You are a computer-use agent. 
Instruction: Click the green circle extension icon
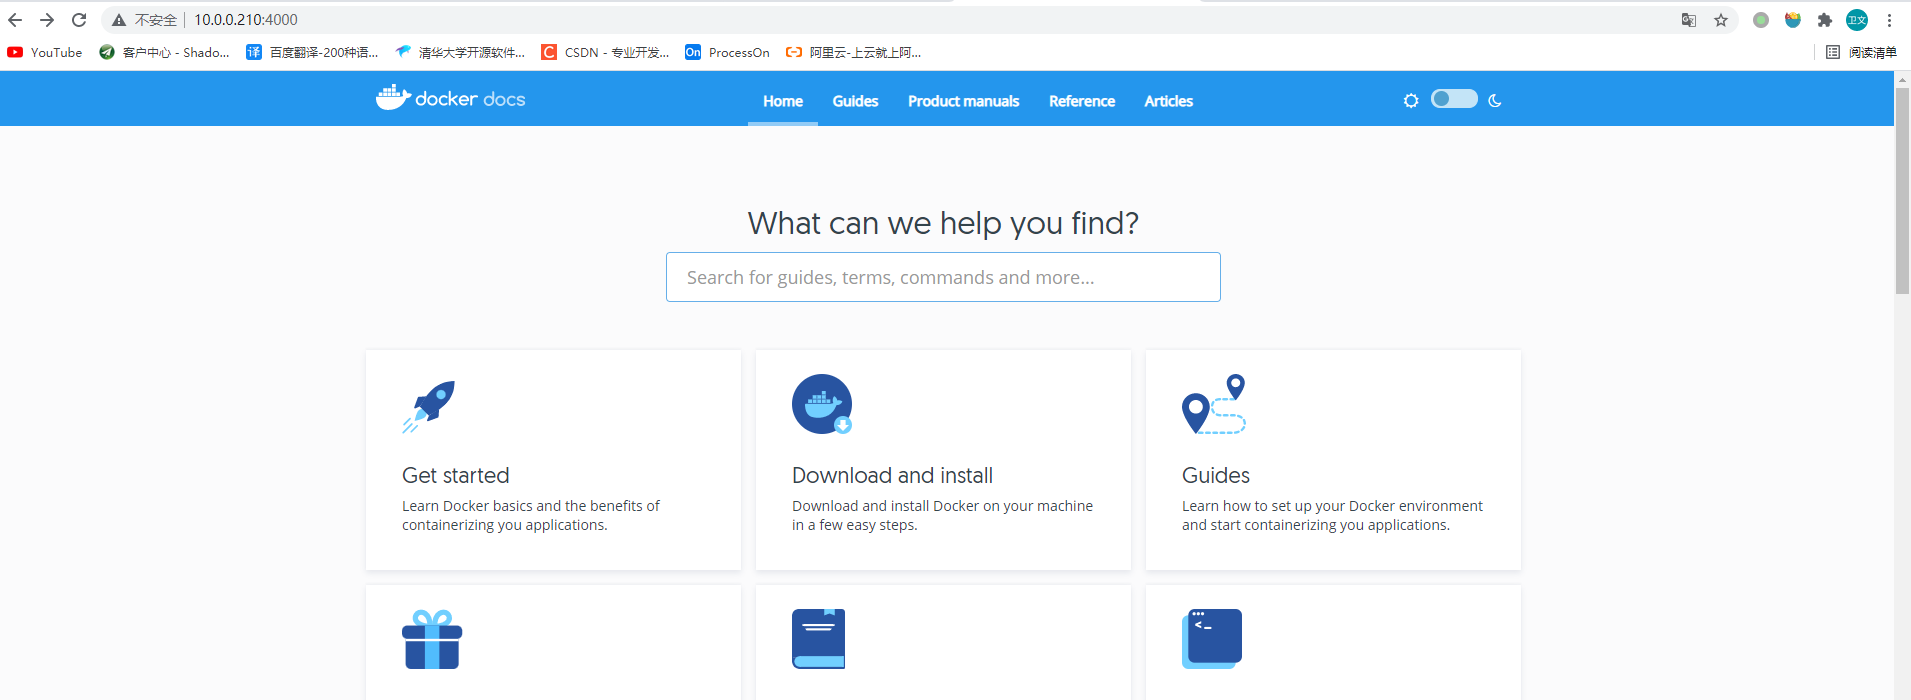point(1761,20)
